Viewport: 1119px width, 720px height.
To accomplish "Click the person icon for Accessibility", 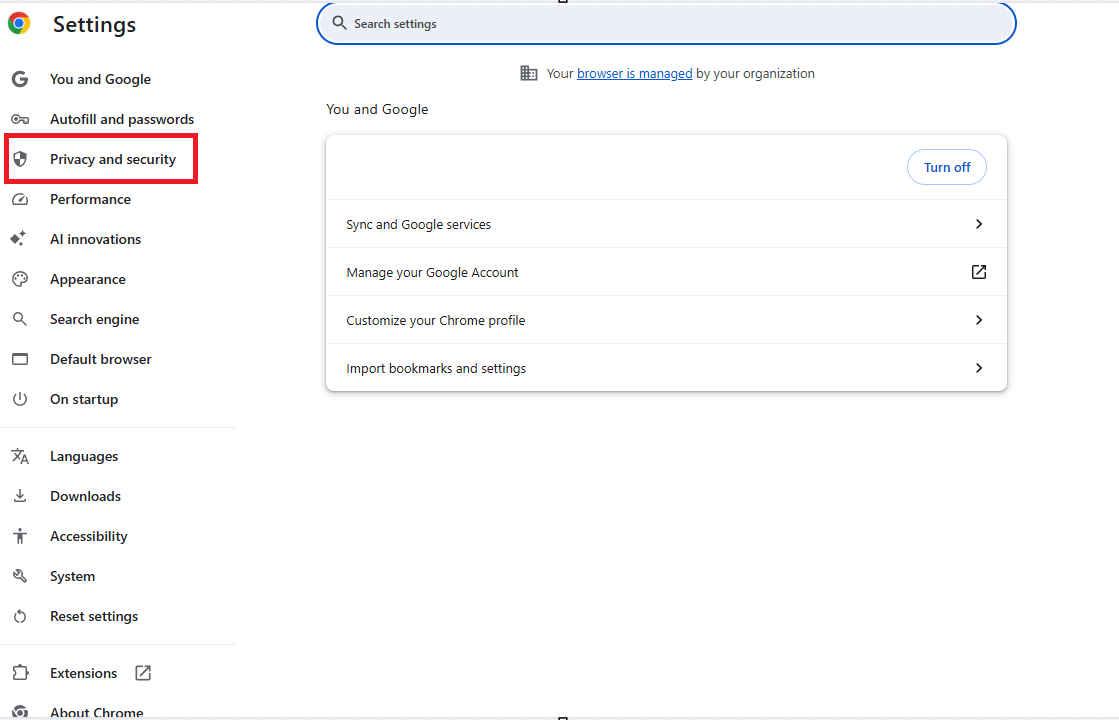I will [20, 536].
